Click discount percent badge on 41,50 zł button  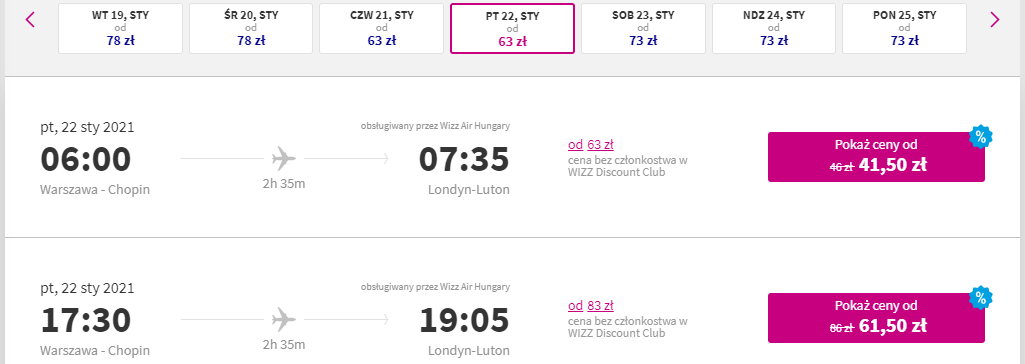(980, 137)
